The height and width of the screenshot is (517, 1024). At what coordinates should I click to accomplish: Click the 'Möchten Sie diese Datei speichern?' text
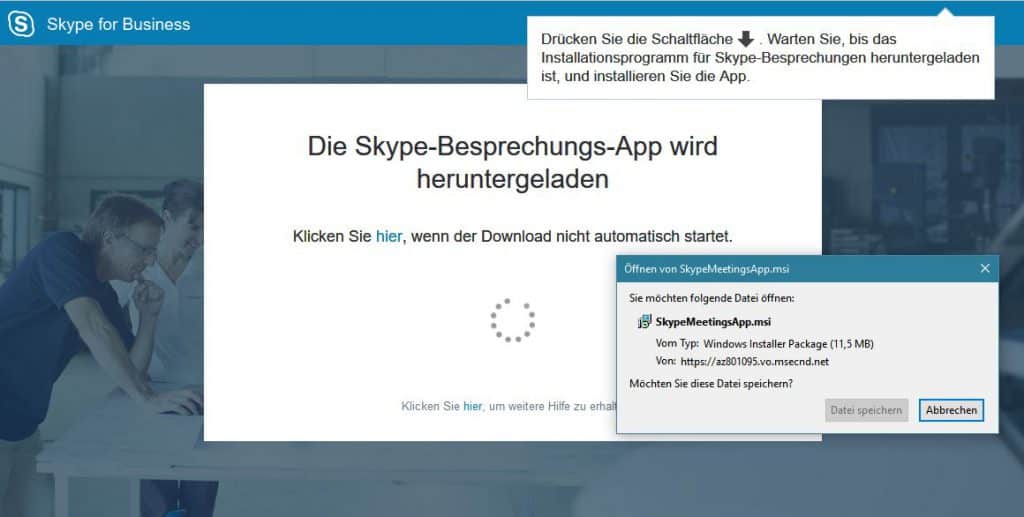coord(711,384)
